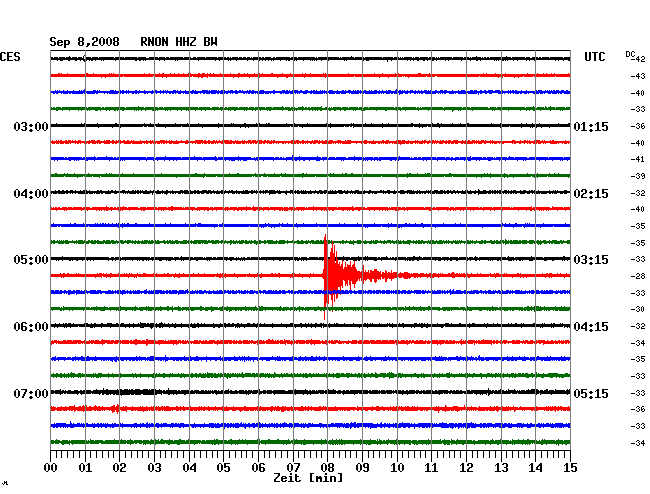
Task: Click the 'UTC' column header
Action: [x=594, y=57]
